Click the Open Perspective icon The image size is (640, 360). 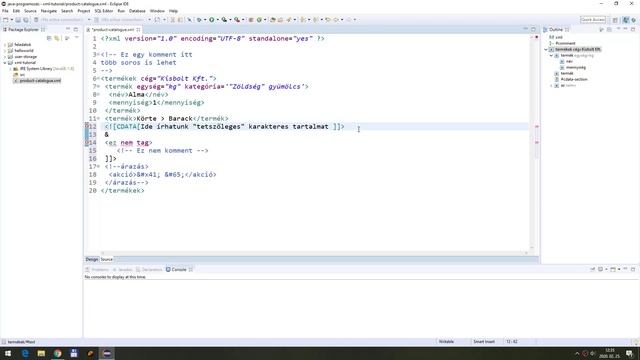[x=615, y=20]
